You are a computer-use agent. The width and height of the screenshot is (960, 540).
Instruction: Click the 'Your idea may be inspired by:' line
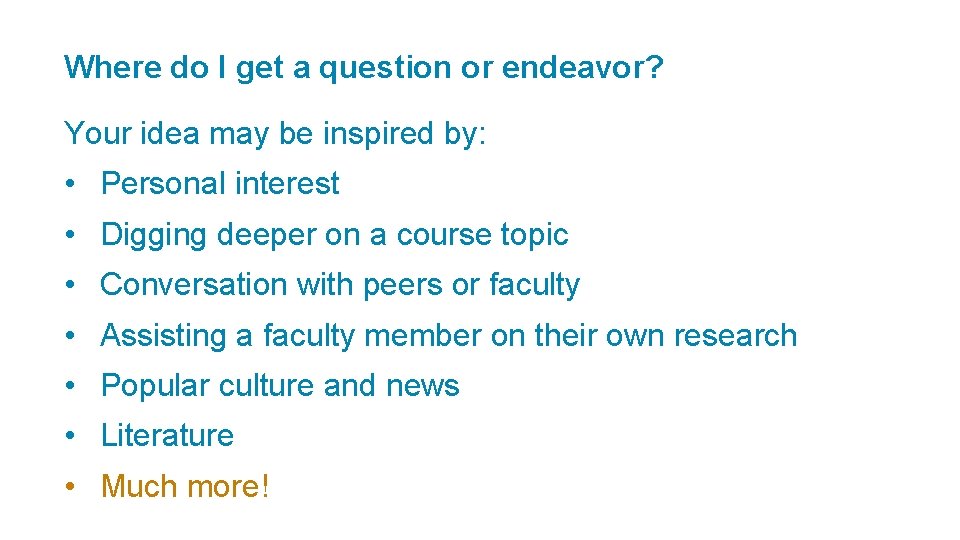pyautogui.click(x=275, y=133)
